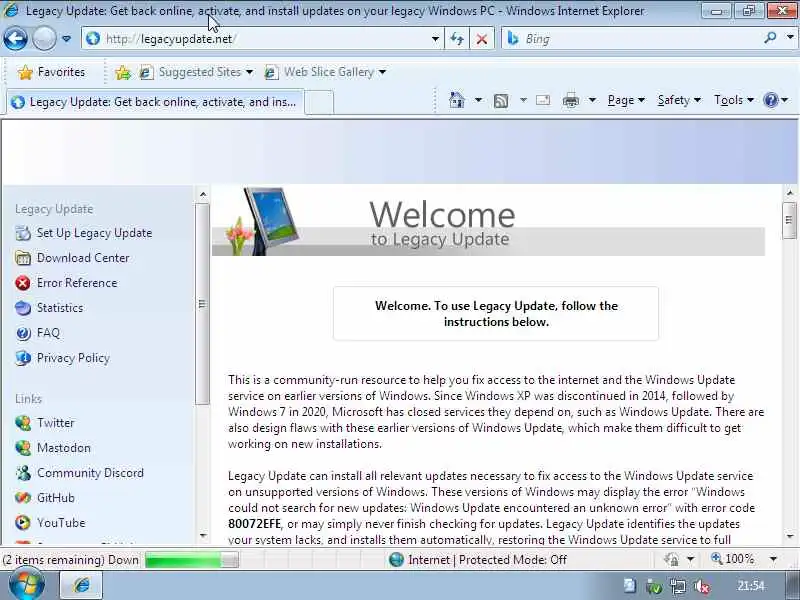Expand the Home button dropdown arrow
The width and height of the screenshot is (800, 600).
[x=478, y=100]
